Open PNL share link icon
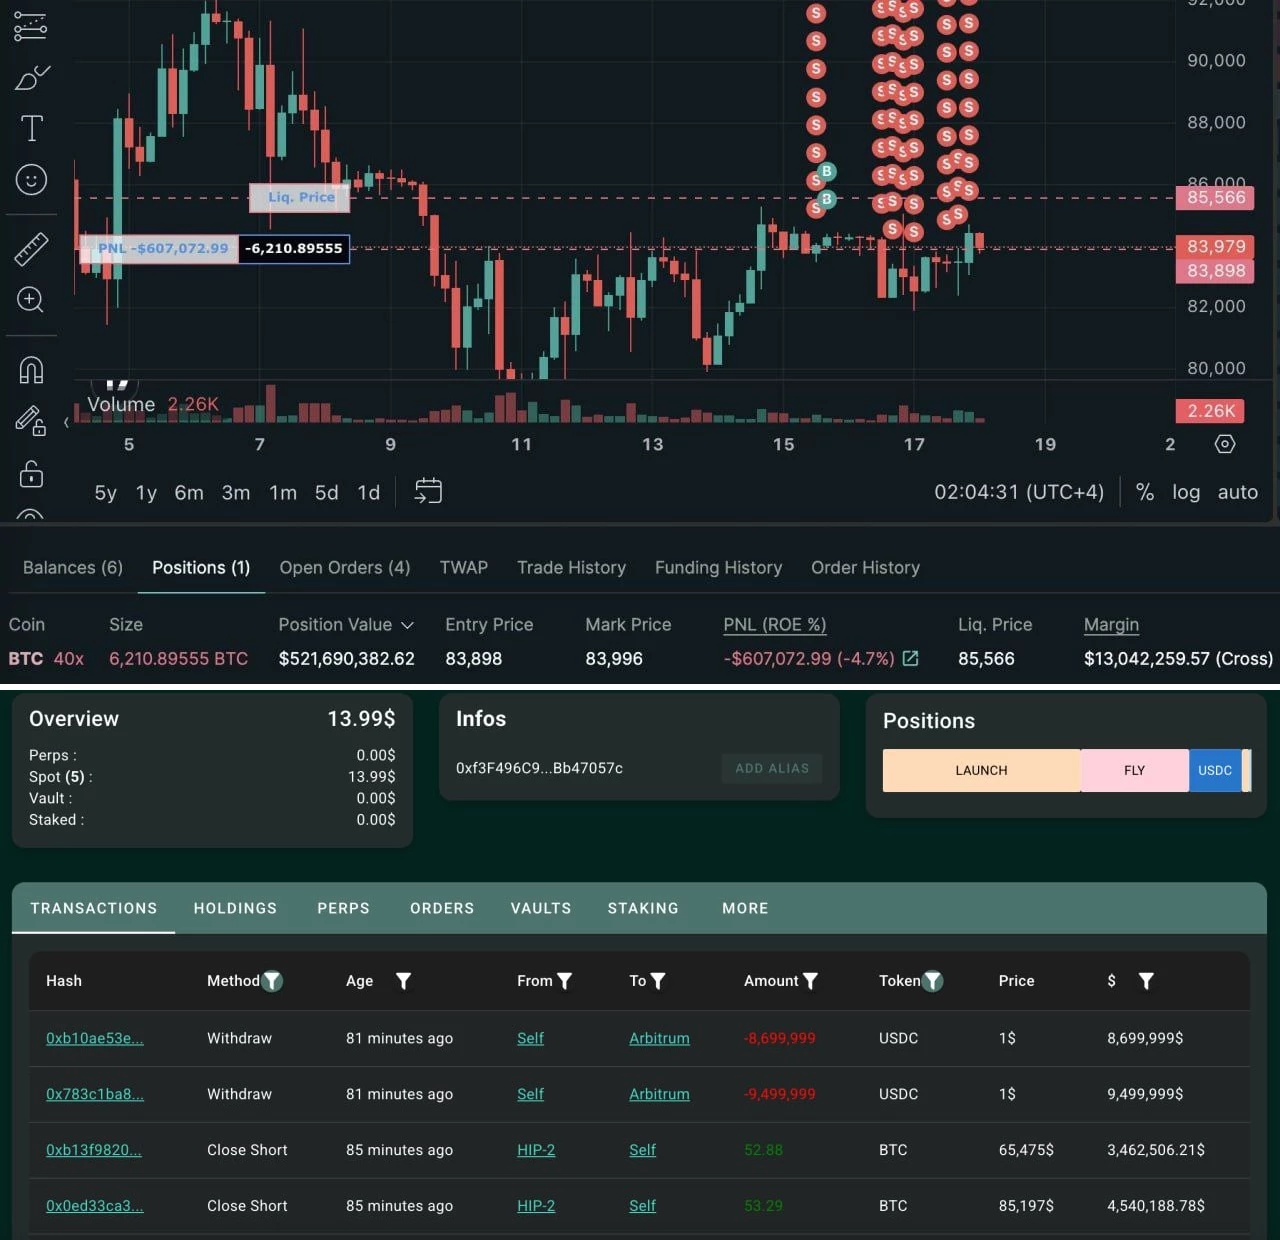 pyautogui.click(x=911, y=658)
